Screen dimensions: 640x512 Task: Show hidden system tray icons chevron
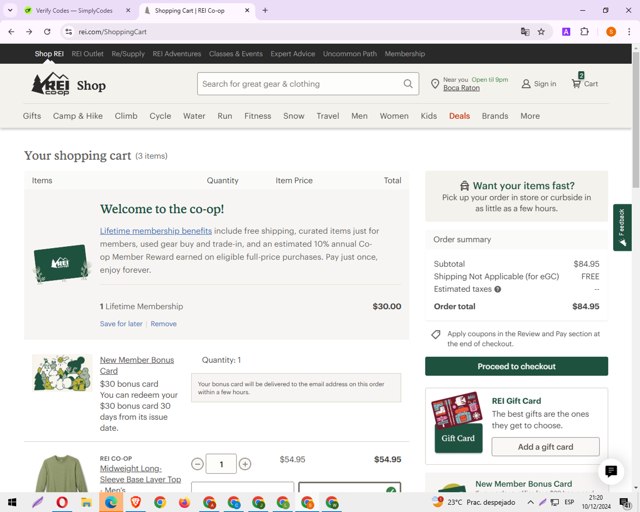tap(530, 502)
